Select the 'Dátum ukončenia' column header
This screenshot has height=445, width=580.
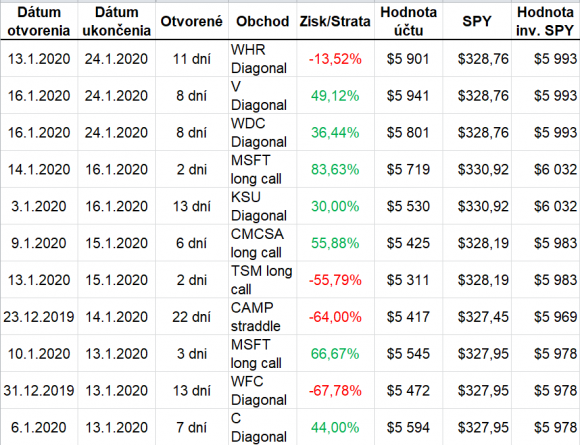click(117, 21)
